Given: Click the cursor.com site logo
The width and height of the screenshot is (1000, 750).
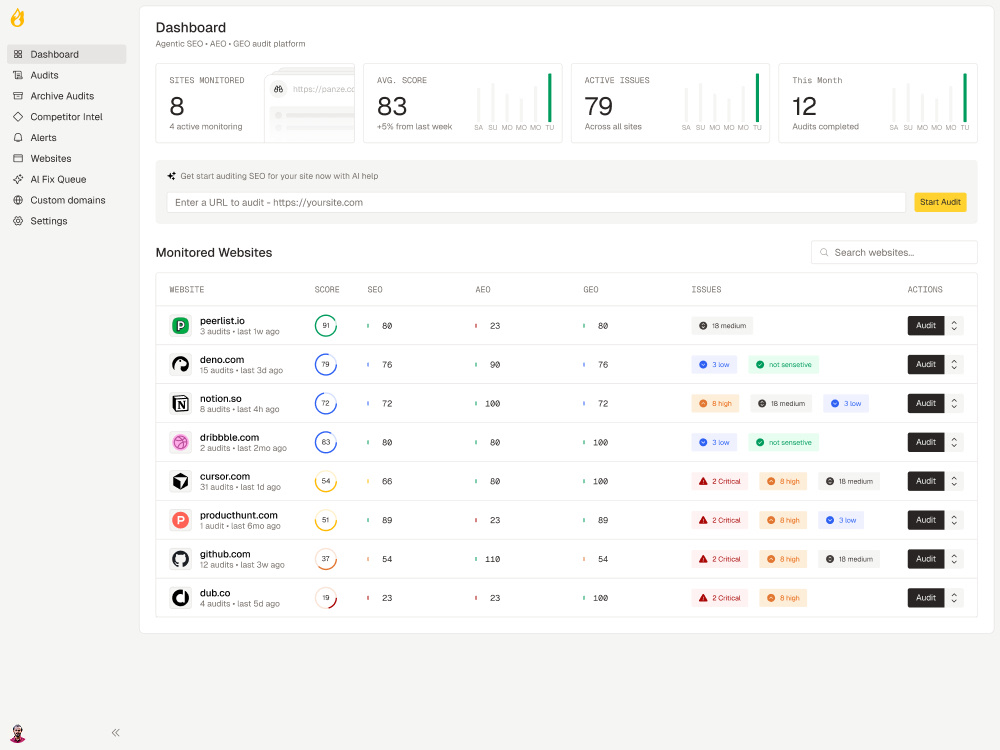Looking at the screenshot, I should tap(180, 482).
